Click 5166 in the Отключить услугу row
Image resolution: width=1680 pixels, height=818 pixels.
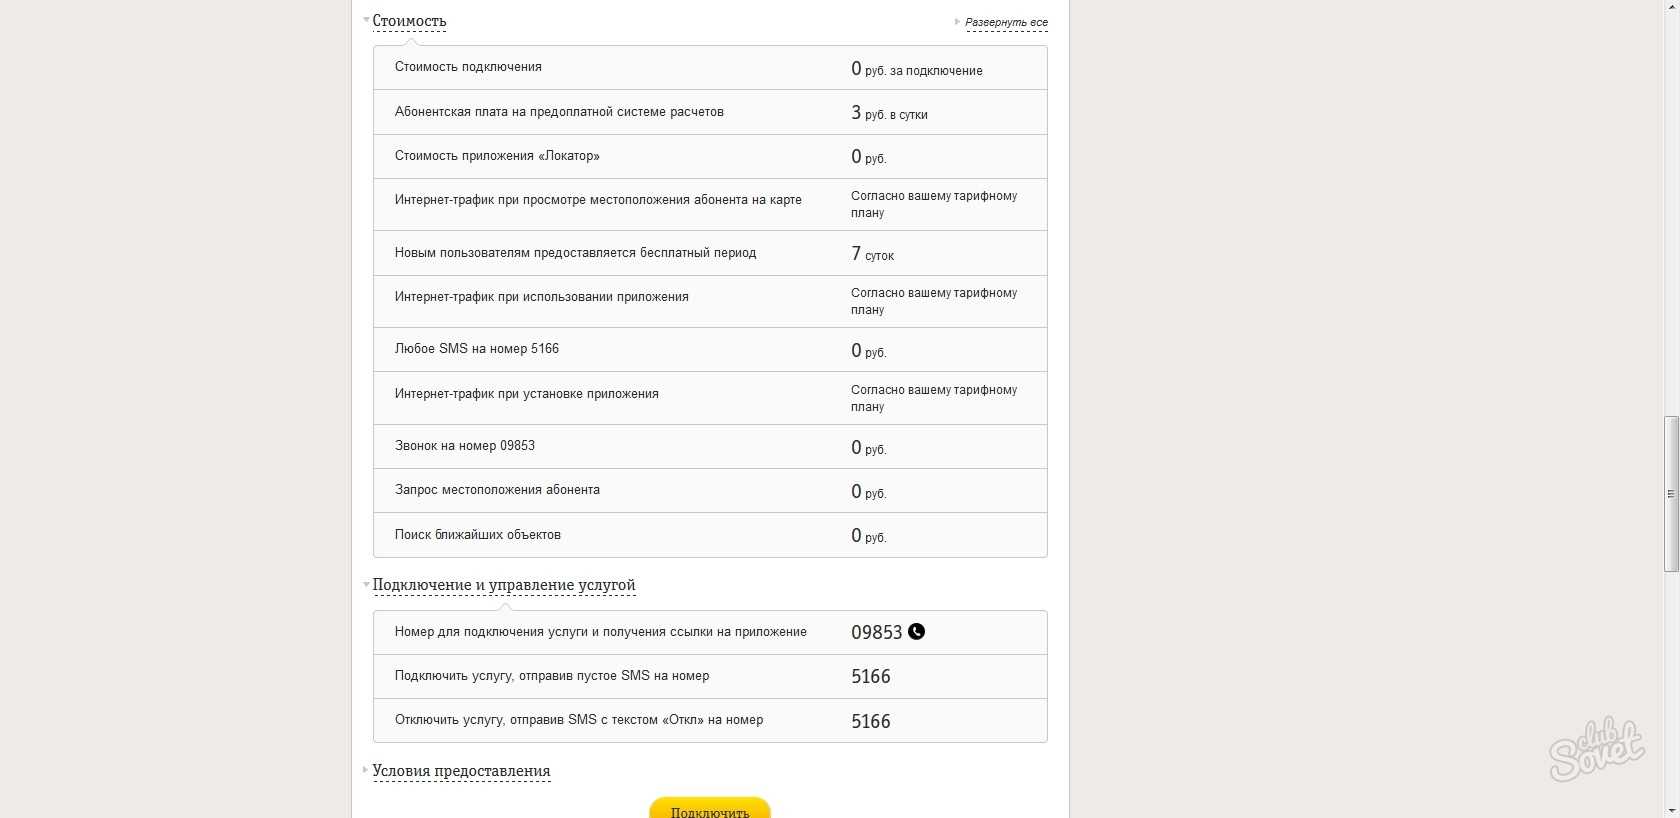[870, 721]
